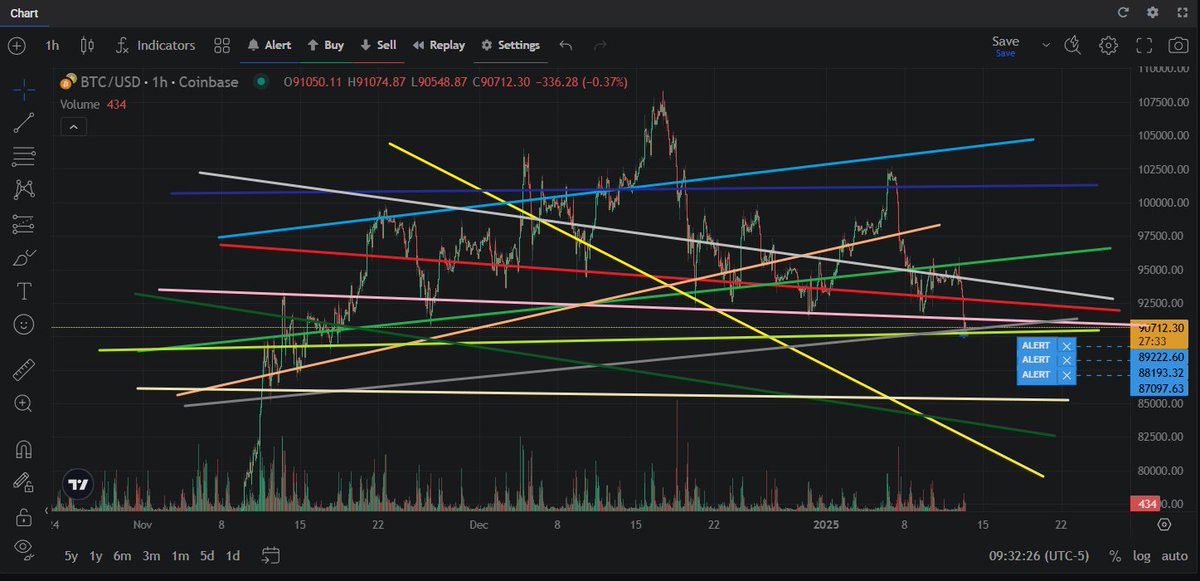The image size is (1200, 581).
Task: Expand the Save layout dropdown chevron
Action: point(1046,45)
